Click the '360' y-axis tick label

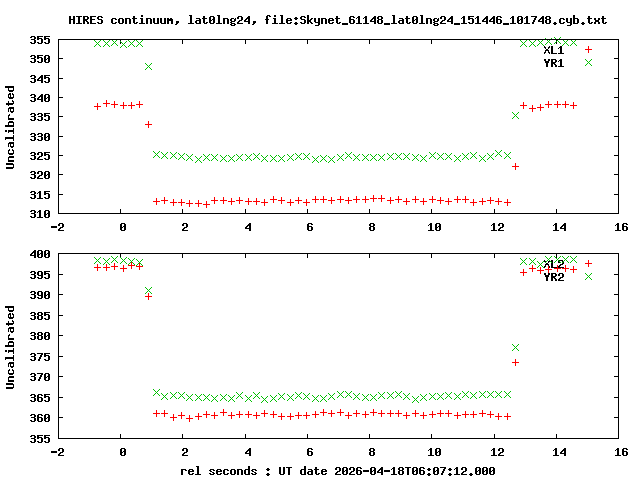[40, 418]
